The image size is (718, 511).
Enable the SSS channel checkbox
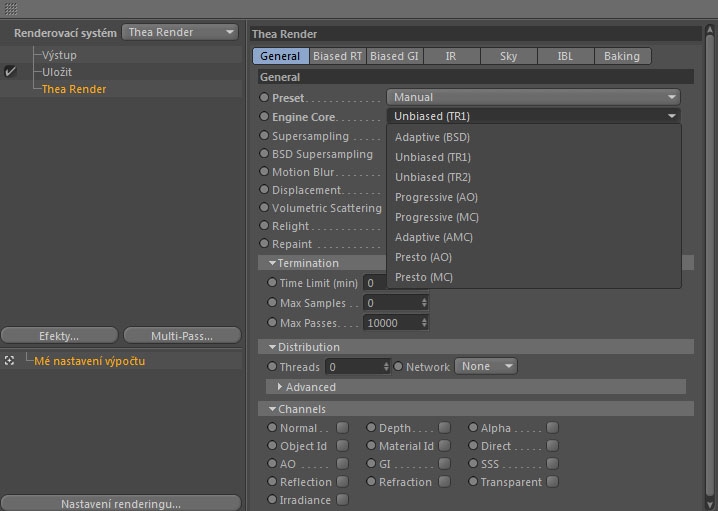tap(553, 463)
